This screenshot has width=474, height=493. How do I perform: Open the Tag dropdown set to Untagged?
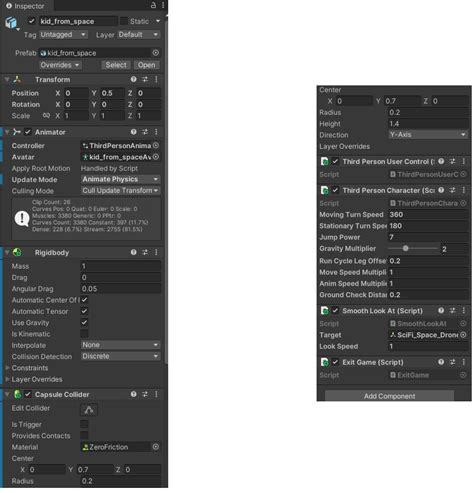[63, 35]
